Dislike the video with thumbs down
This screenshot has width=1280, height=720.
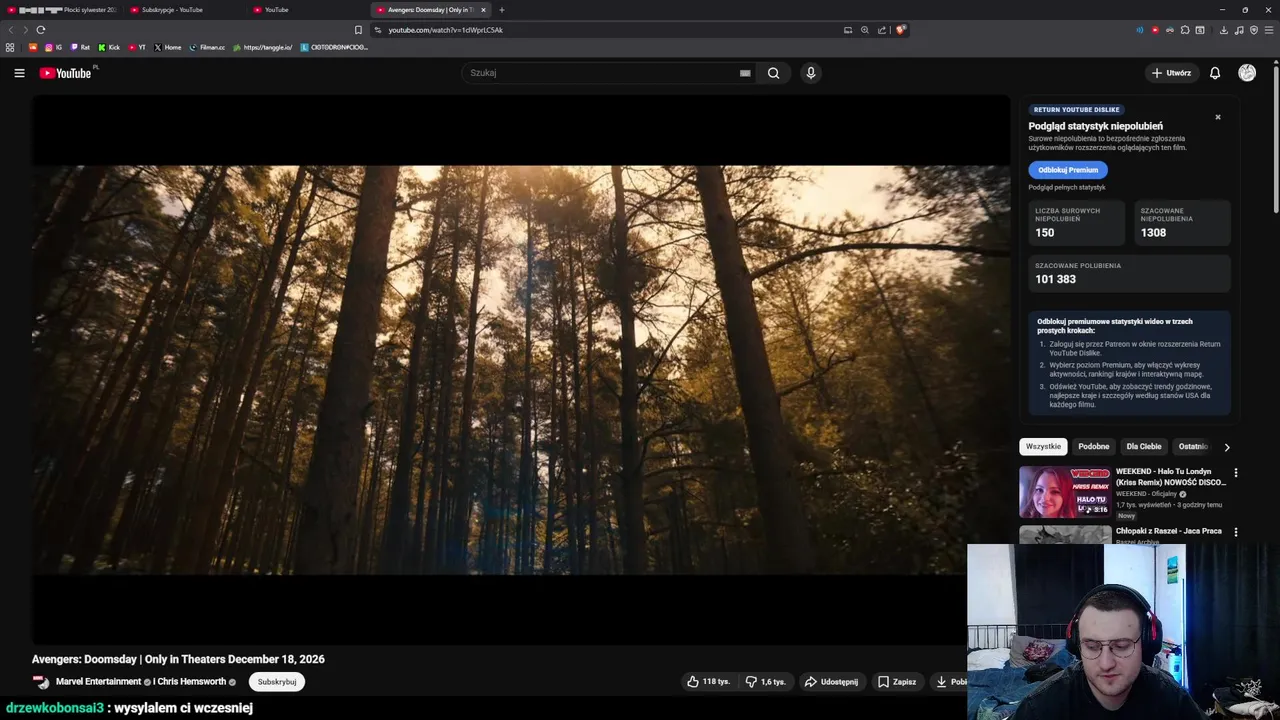766,682
